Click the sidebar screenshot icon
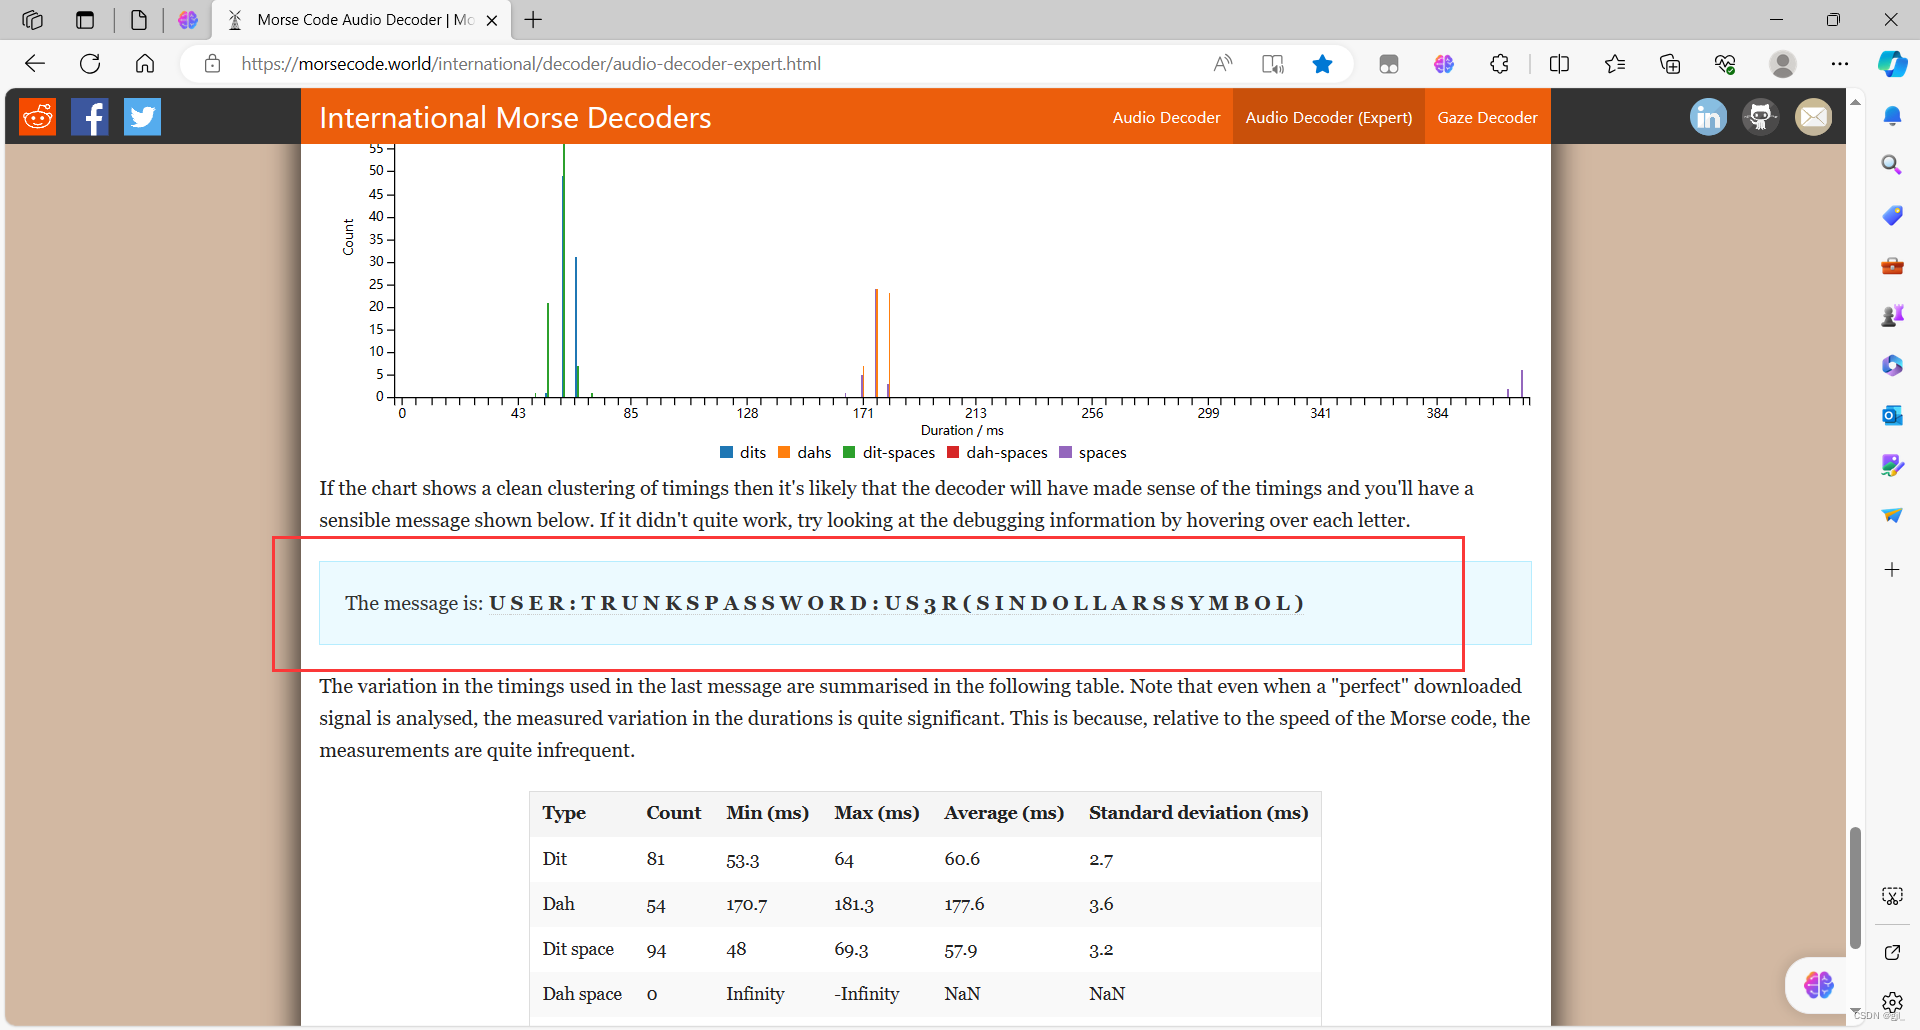The image size is (1920, 1030). (1892, 896)
